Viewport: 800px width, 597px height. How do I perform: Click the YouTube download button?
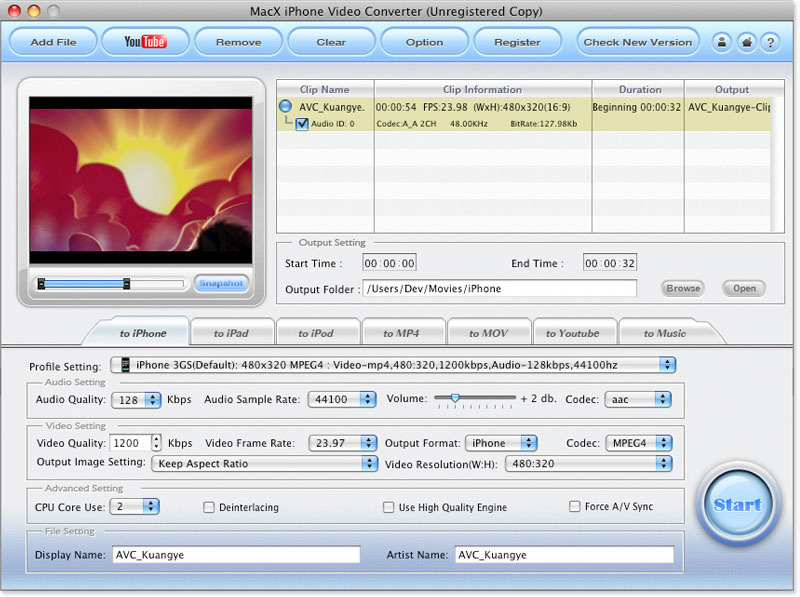[144, 42]
